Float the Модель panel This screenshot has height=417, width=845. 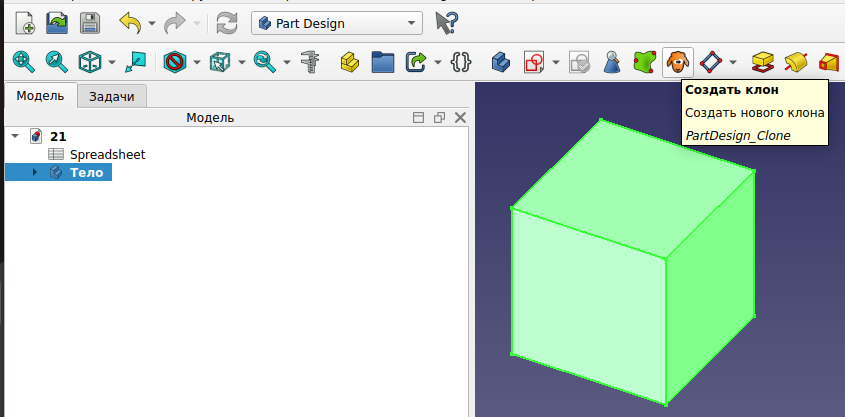click(439, 117)
